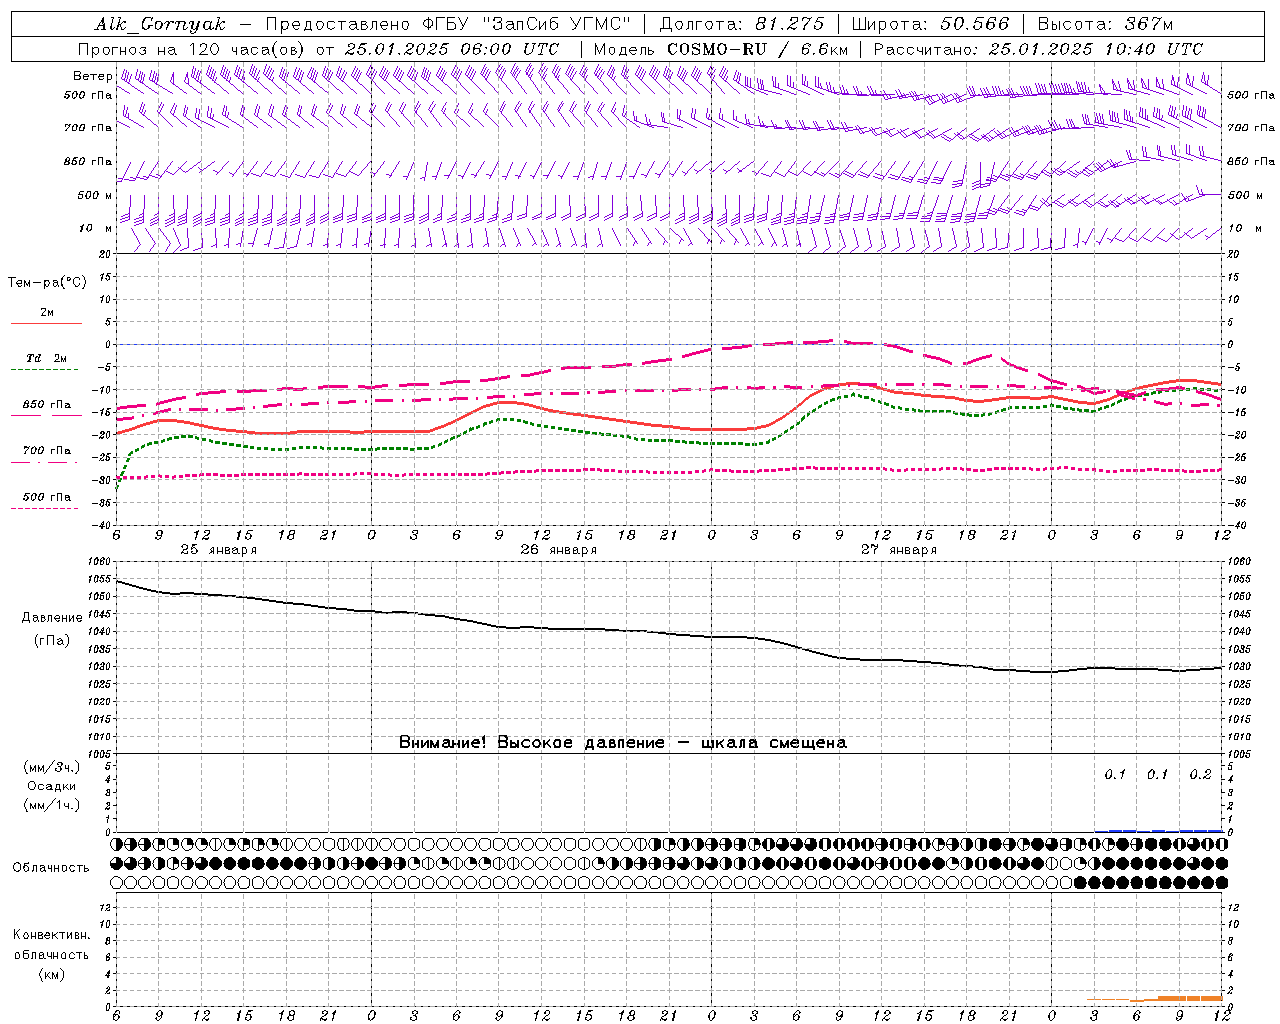The width and height of the screenshot is (1280, 1024).
Task: Click the 'Давление' pressure label
Action: click(x=52, y=618)
